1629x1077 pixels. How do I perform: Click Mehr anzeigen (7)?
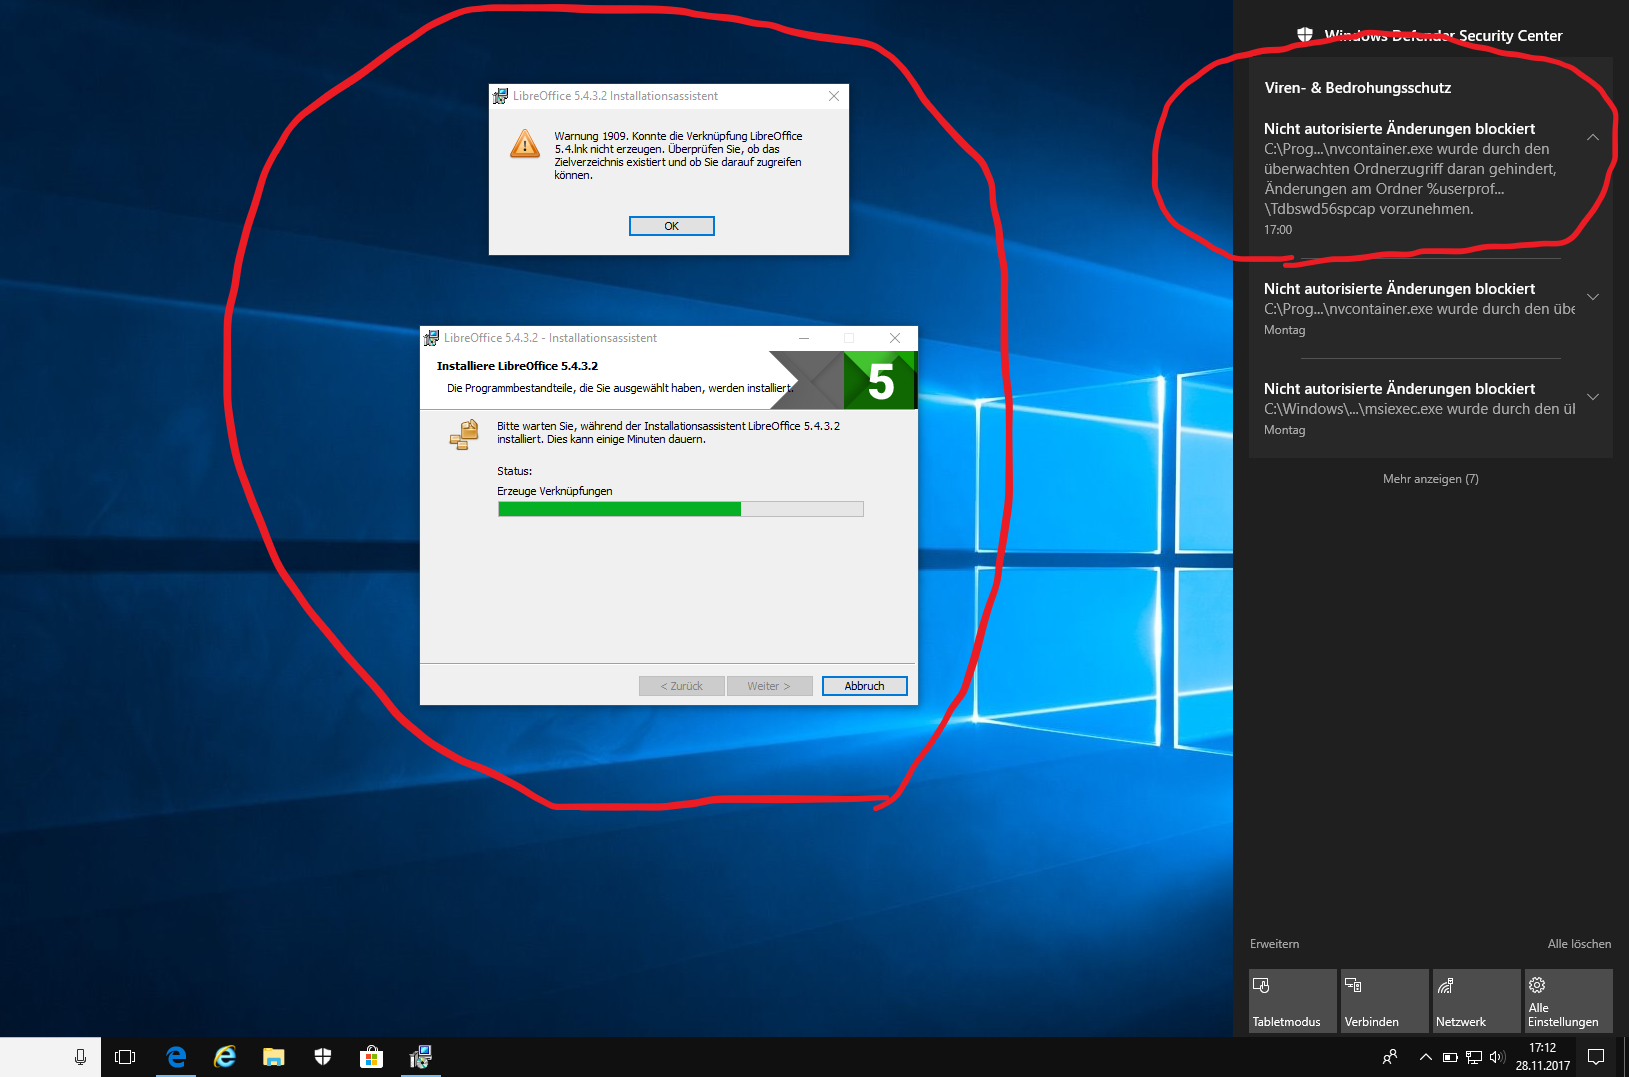click(x=1430, y=479)
